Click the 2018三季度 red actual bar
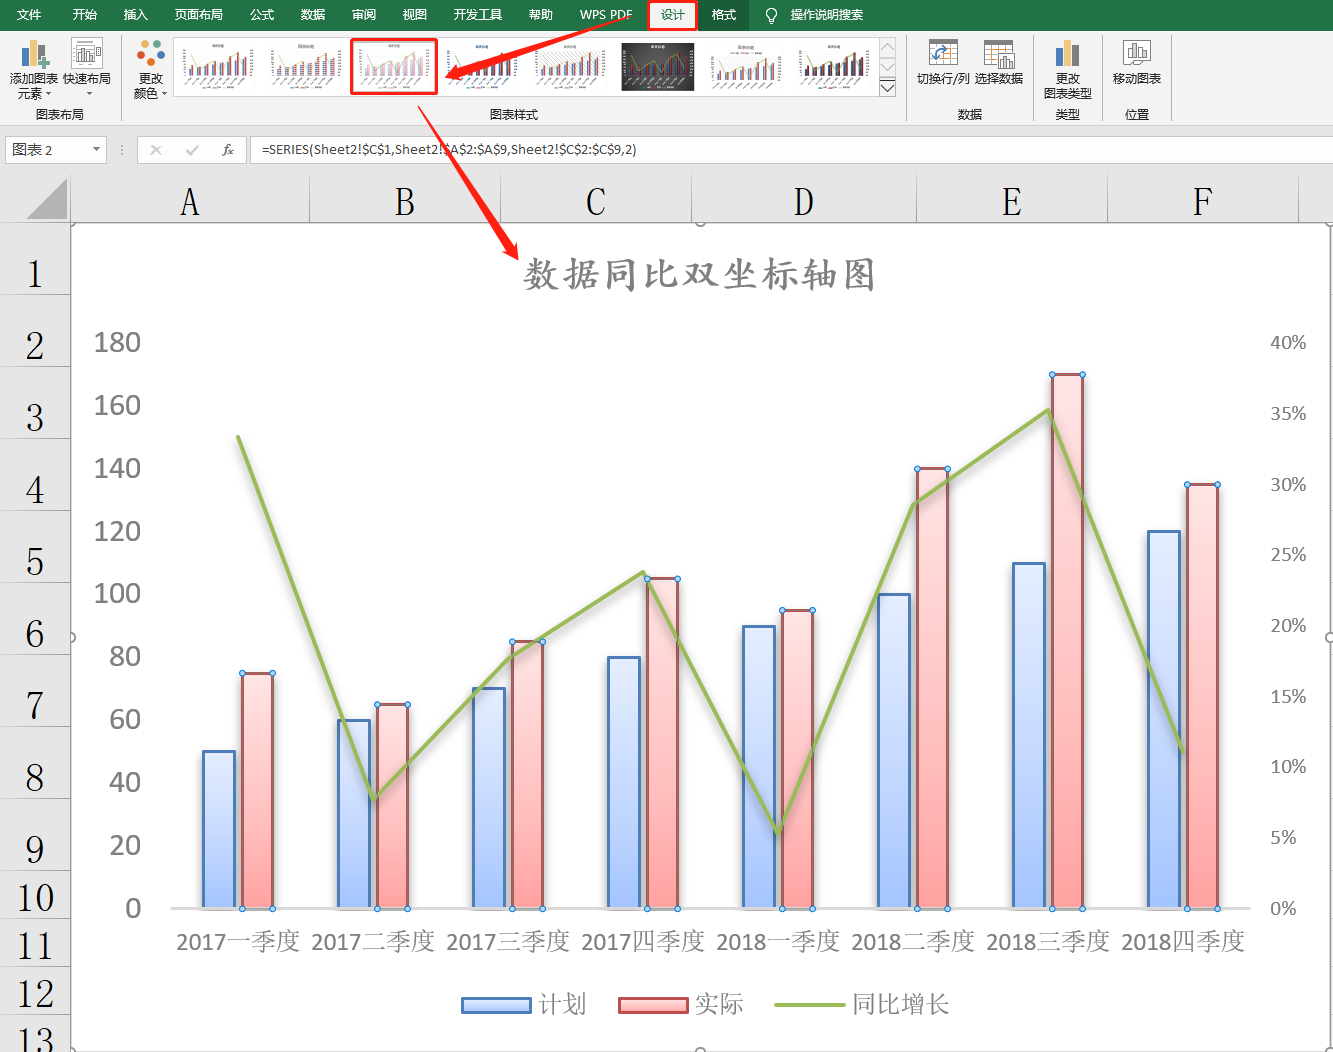The width and height of the screenshot is (1333, 1052). tap(1067, 641)
